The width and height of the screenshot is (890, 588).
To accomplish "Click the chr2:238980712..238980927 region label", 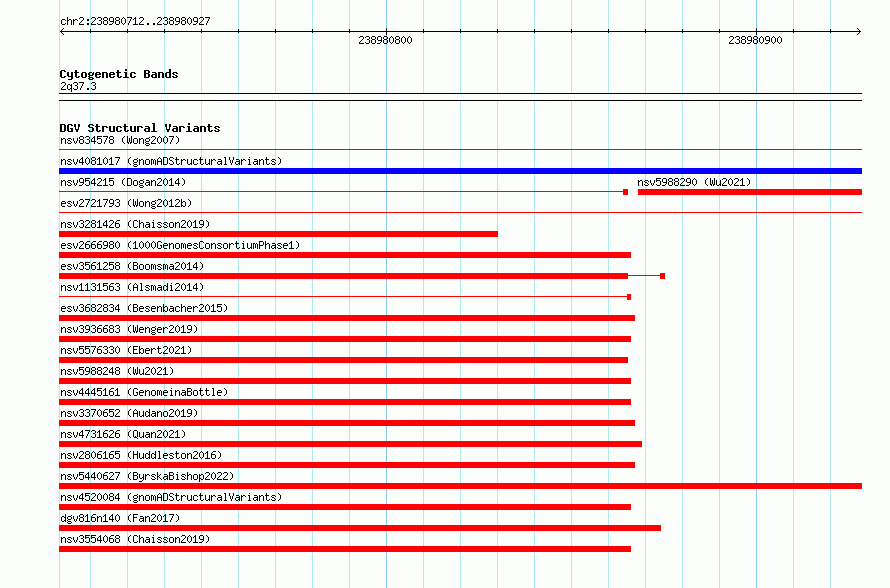I will point(135,22).
